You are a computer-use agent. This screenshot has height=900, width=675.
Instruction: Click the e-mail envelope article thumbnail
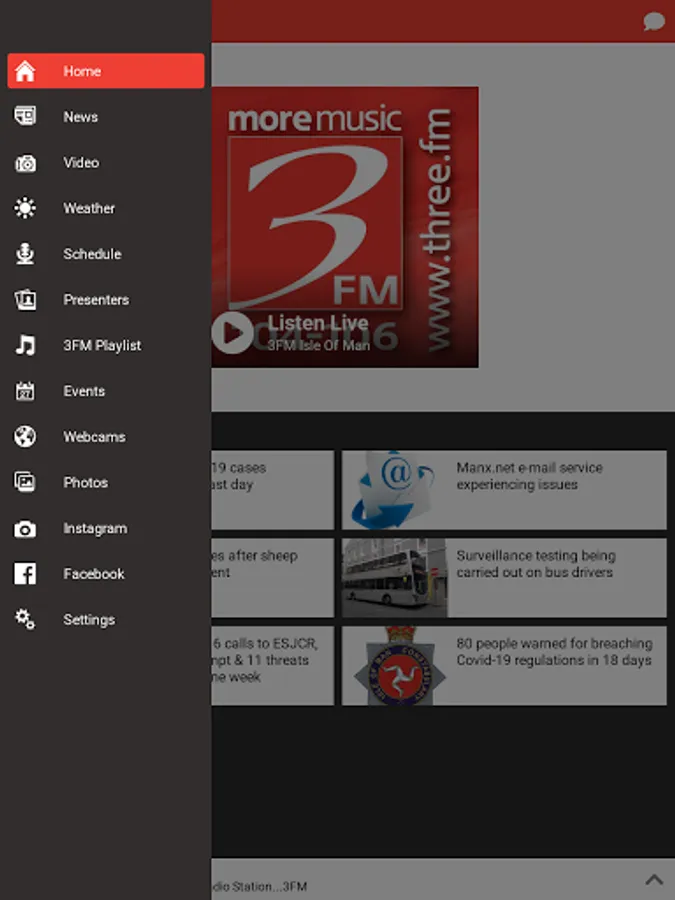tap(394, 490)
